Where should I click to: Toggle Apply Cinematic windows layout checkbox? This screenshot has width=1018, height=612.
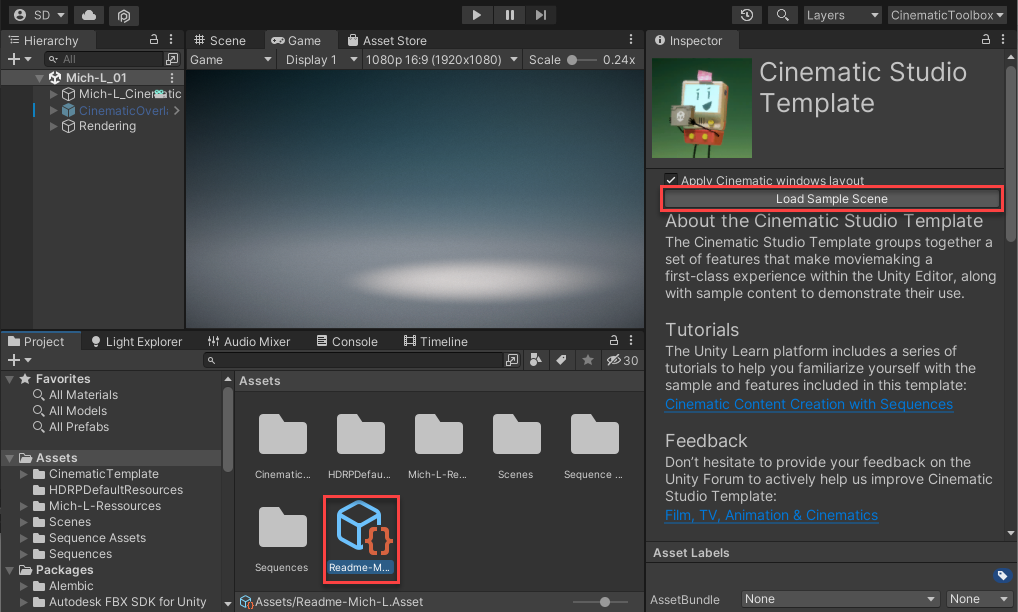click(671, 181)
